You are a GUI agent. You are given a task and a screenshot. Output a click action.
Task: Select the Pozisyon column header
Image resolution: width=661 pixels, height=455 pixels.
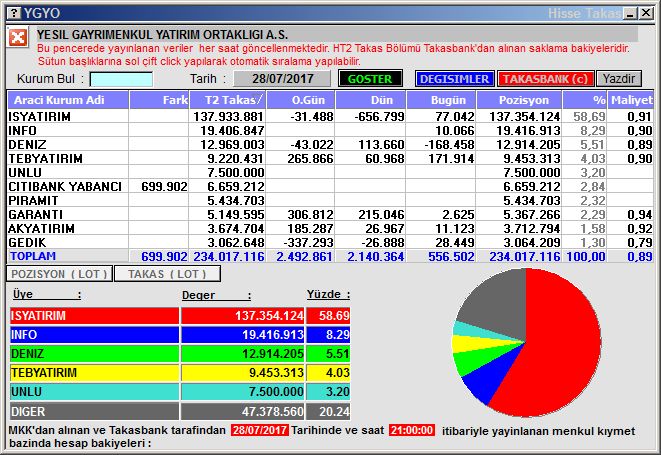coord(519,100)
